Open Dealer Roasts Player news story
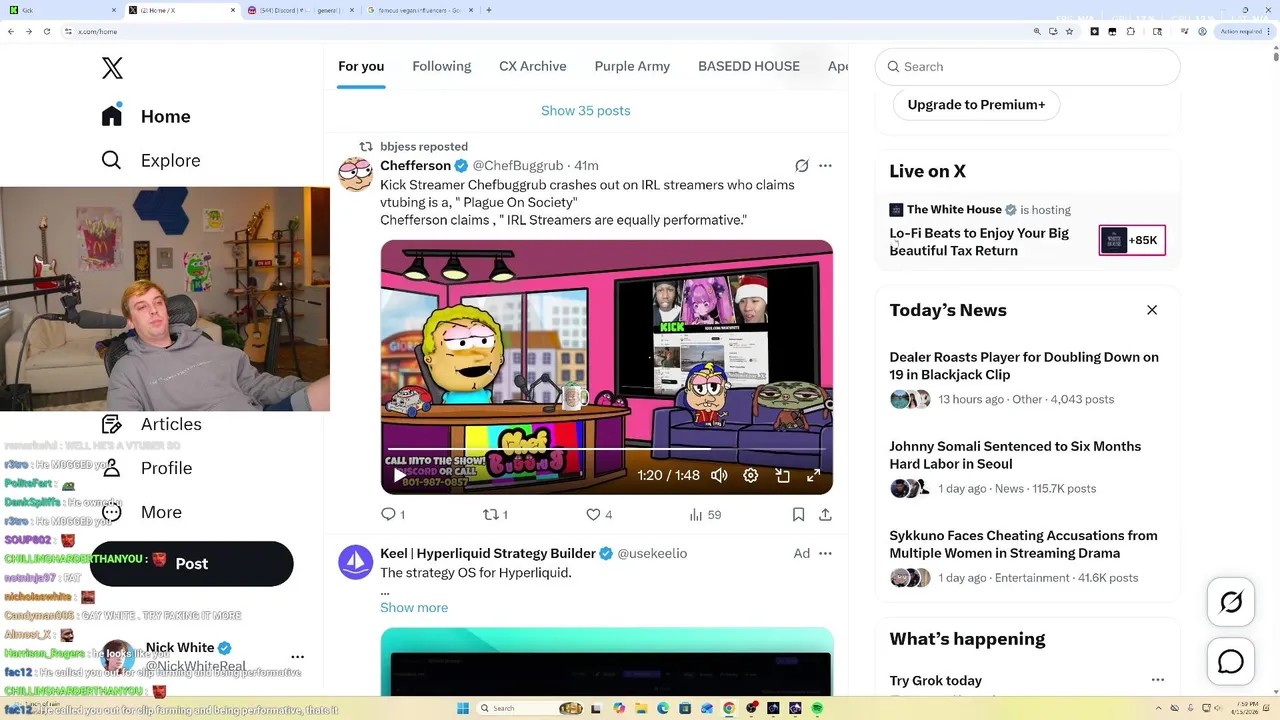The image size is (1280, 720). pos(1024,366)
